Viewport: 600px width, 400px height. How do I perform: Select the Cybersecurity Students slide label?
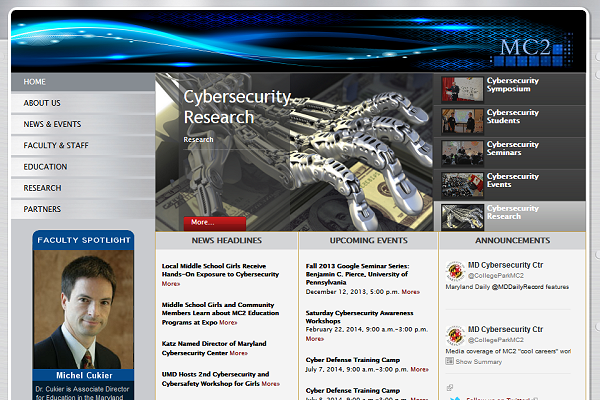513,116
